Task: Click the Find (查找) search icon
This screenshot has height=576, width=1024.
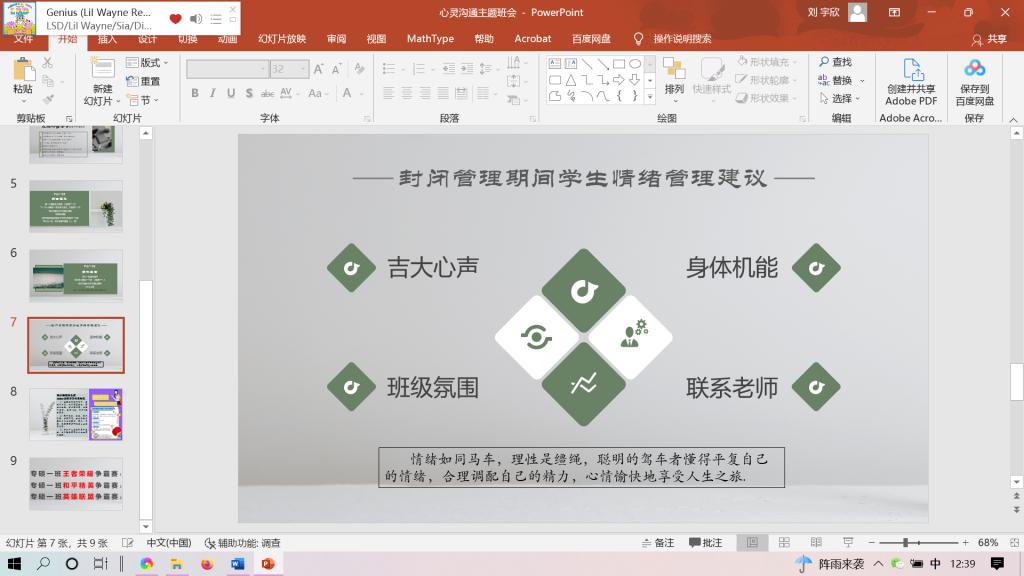Action: click(x=835, y=62)
